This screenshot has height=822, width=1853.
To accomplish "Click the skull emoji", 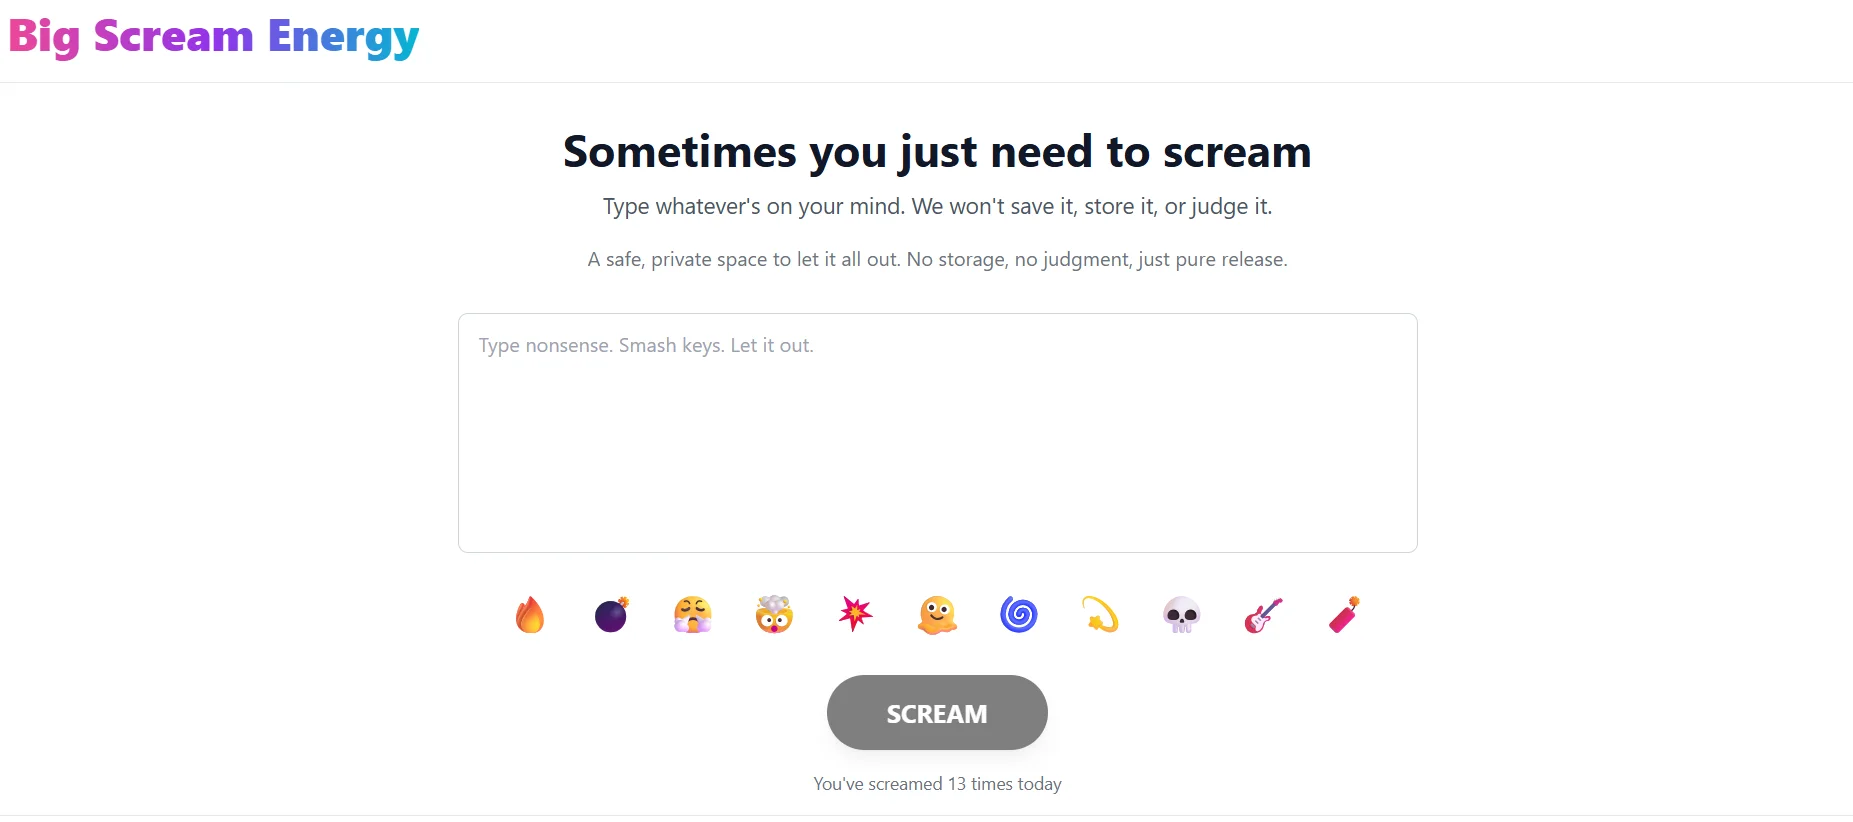I will tap(1181, 615).
